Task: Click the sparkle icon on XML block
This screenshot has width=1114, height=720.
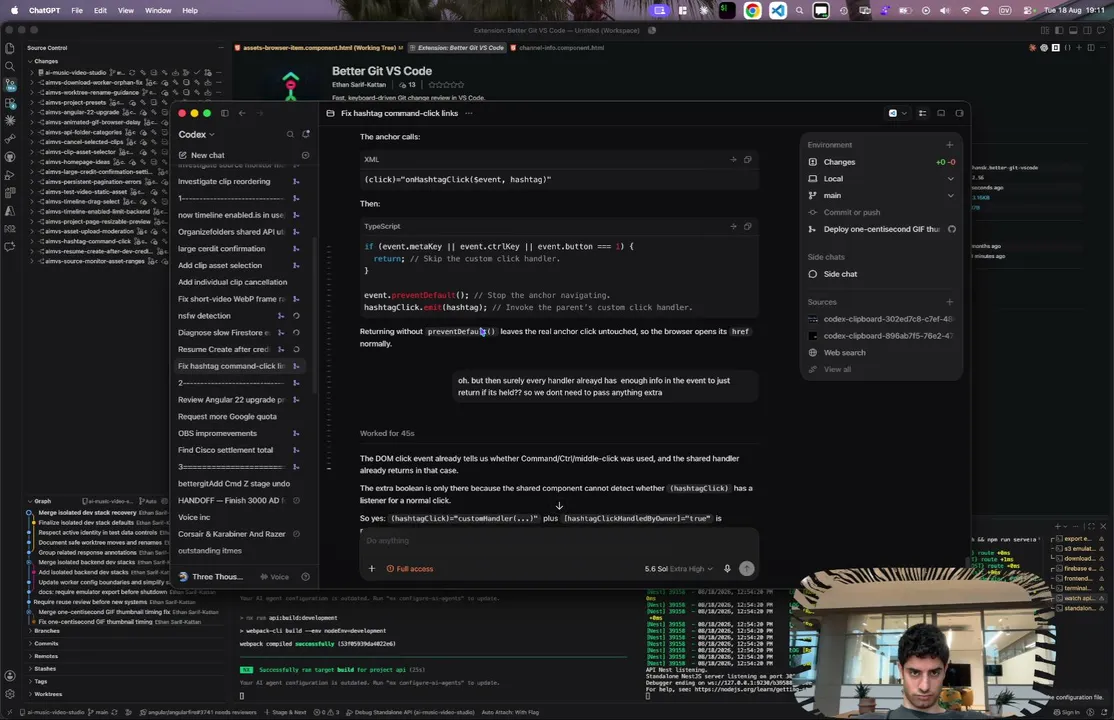Action: click(733, 159)
